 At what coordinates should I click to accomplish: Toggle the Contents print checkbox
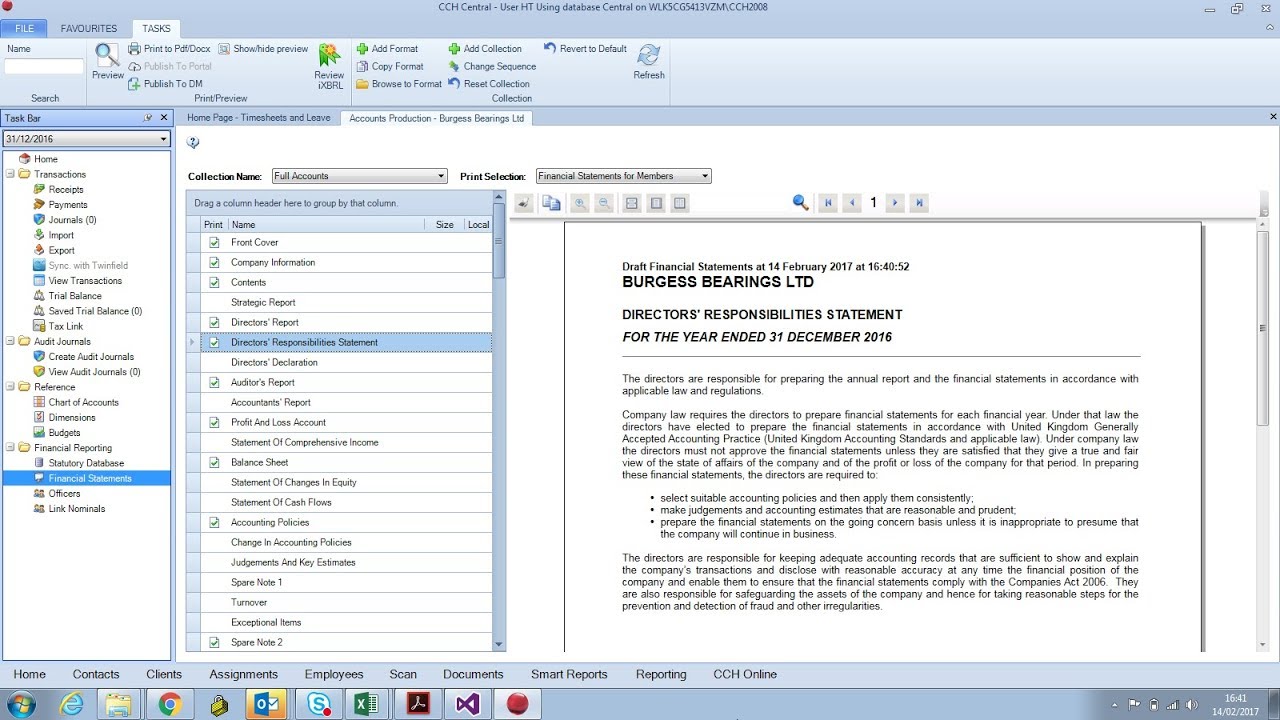point(214,282)
